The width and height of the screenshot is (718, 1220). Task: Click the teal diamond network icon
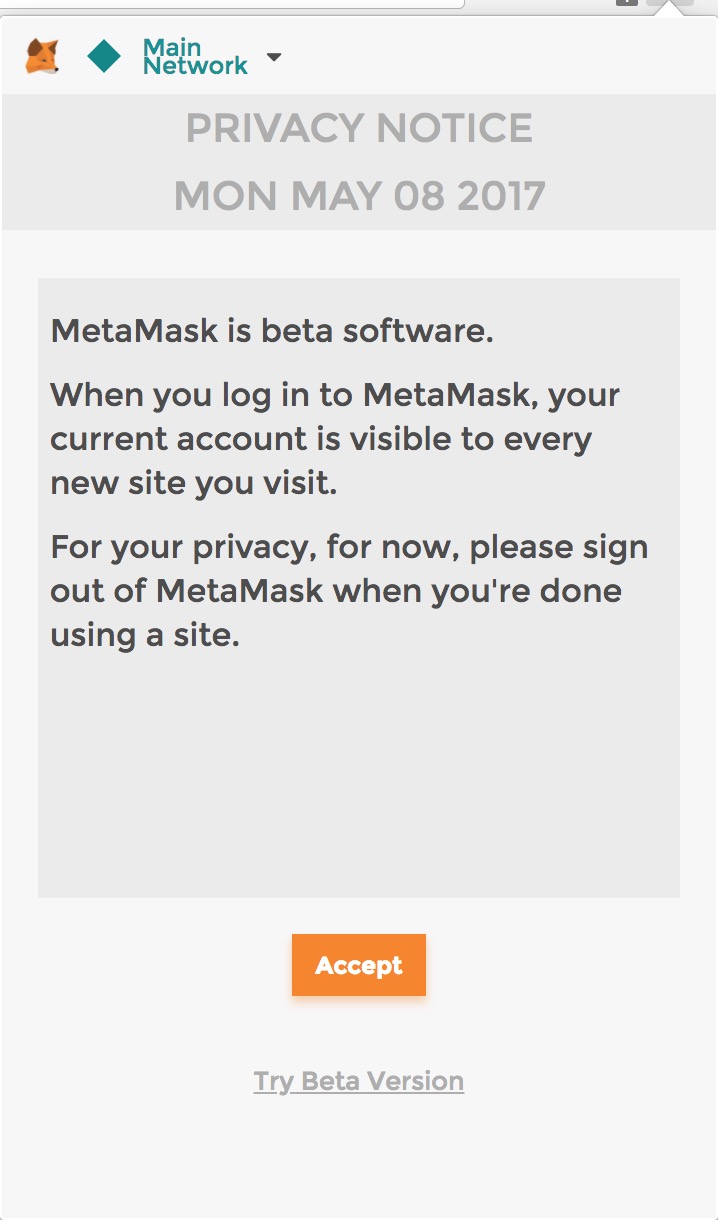pos(104,56)
